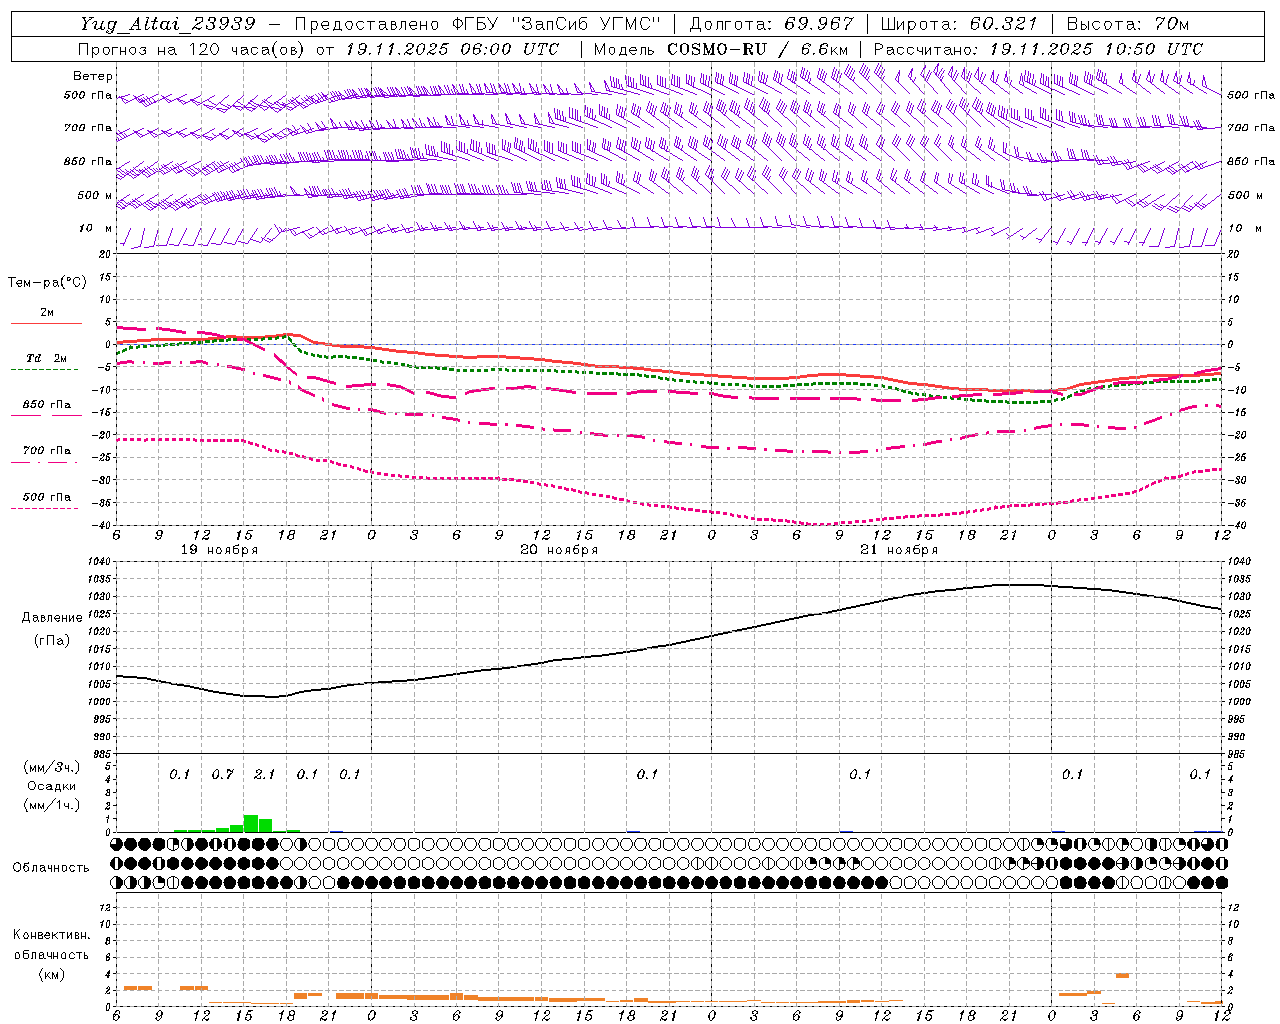This screenshot has width=1280, height=1024.
Task: Click the (км) convective cloud unit label
Action: click(x=51, y=974)
